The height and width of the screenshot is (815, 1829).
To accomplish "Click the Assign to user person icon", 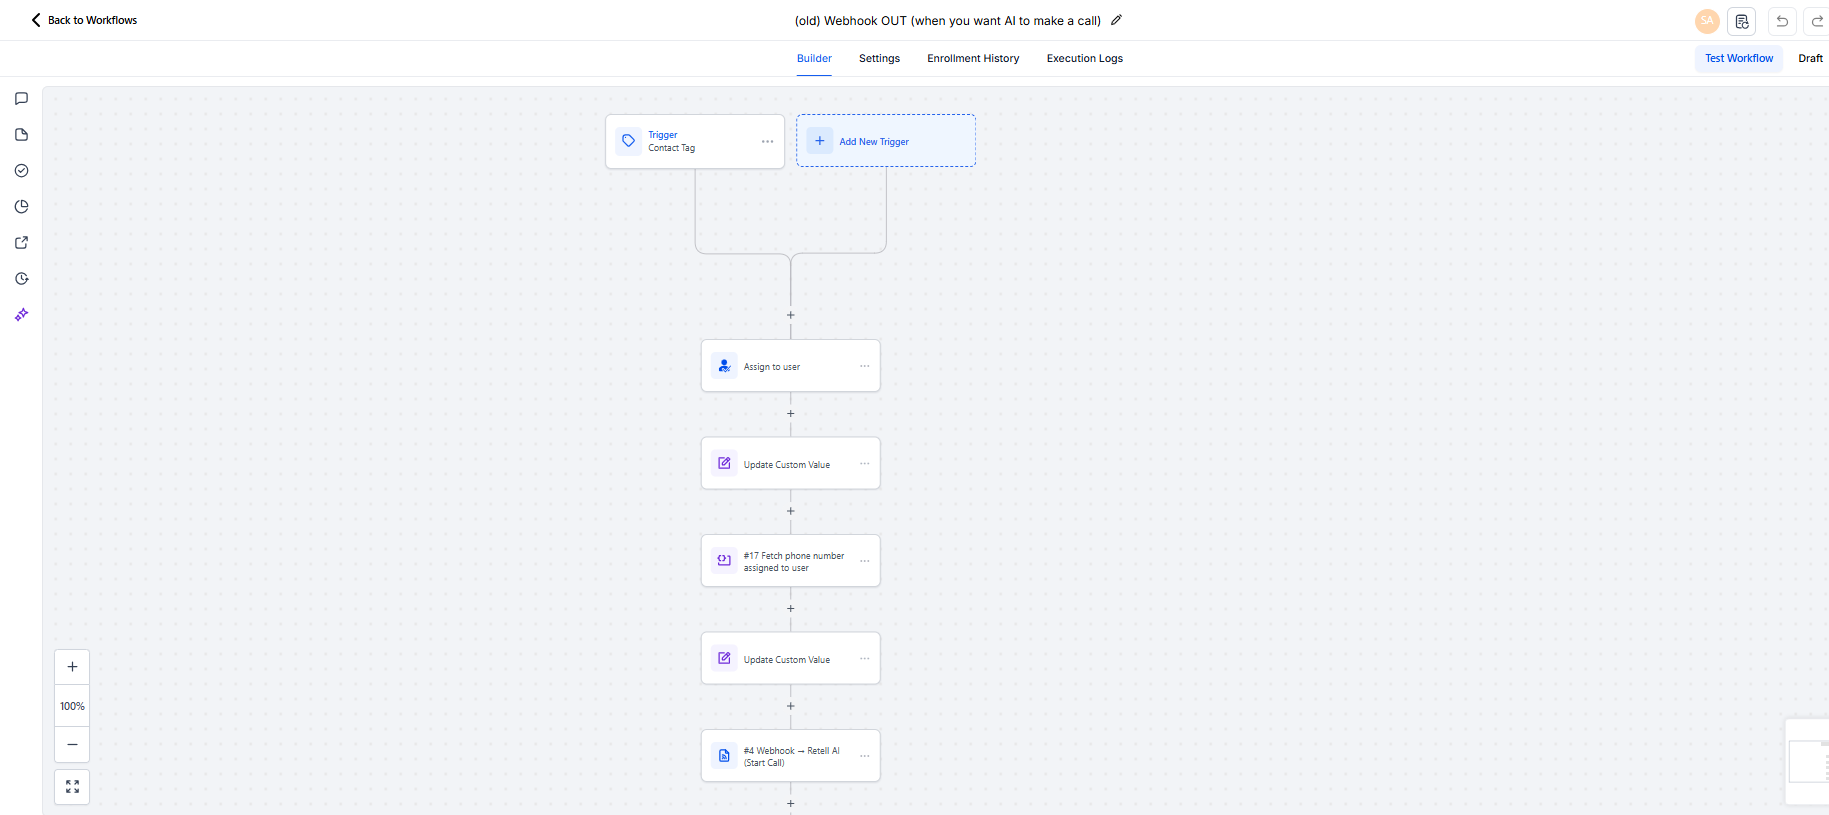I will tap(724, 366).
